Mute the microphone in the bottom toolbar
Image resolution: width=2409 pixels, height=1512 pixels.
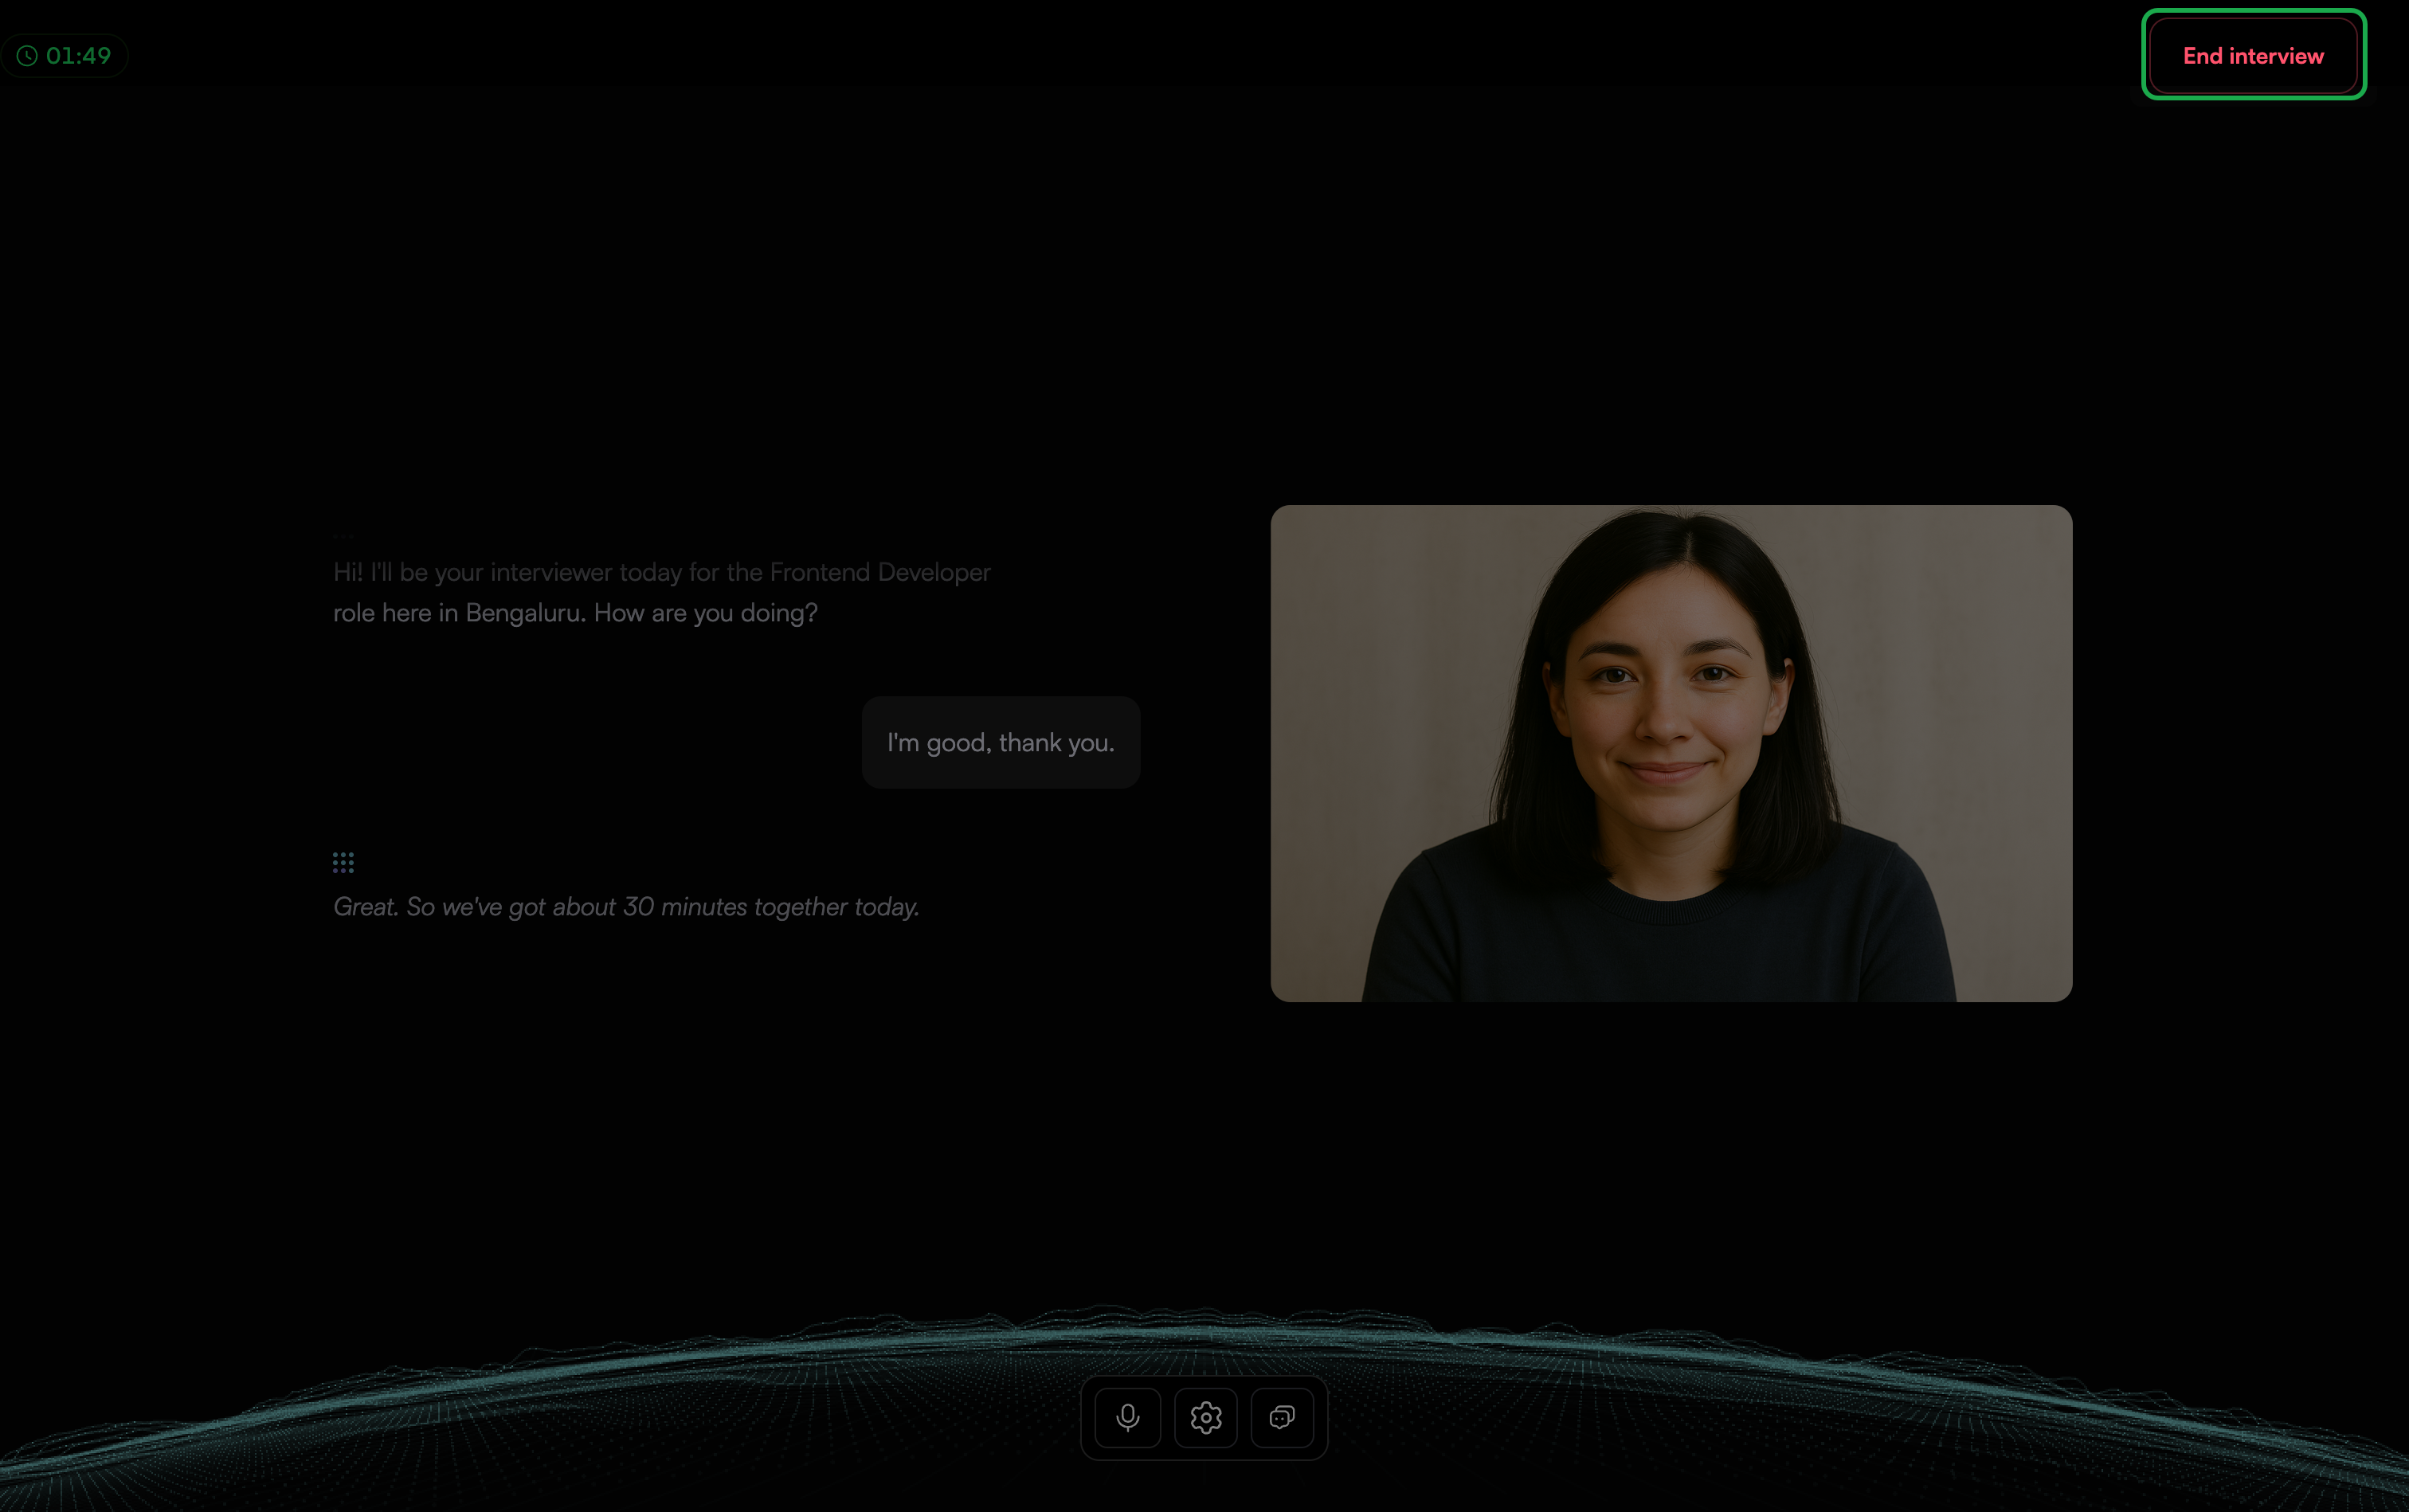pos(1127,1417)
